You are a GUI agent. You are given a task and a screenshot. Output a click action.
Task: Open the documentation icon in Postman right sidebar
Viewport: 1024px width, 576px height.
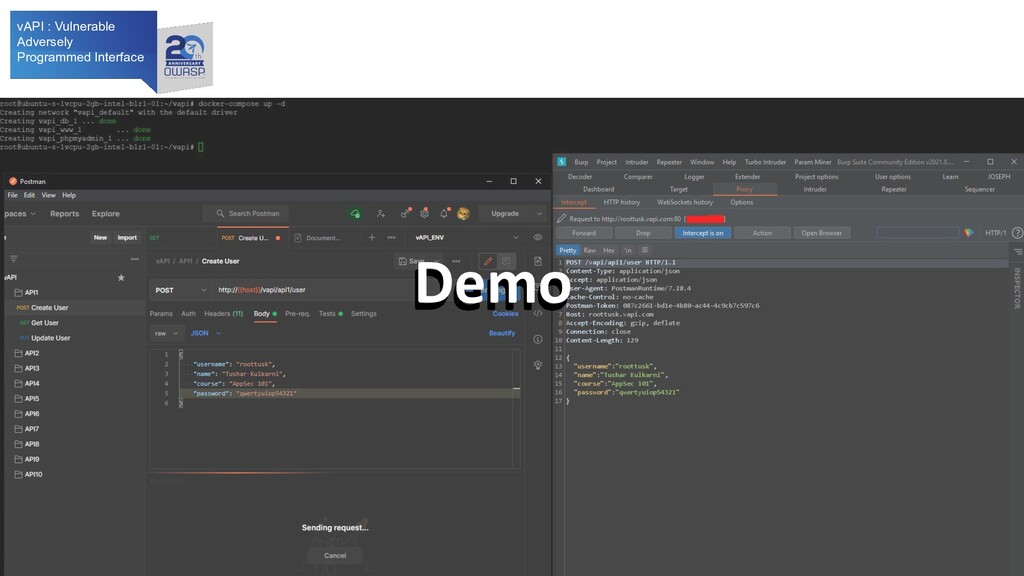coord(537,261)
